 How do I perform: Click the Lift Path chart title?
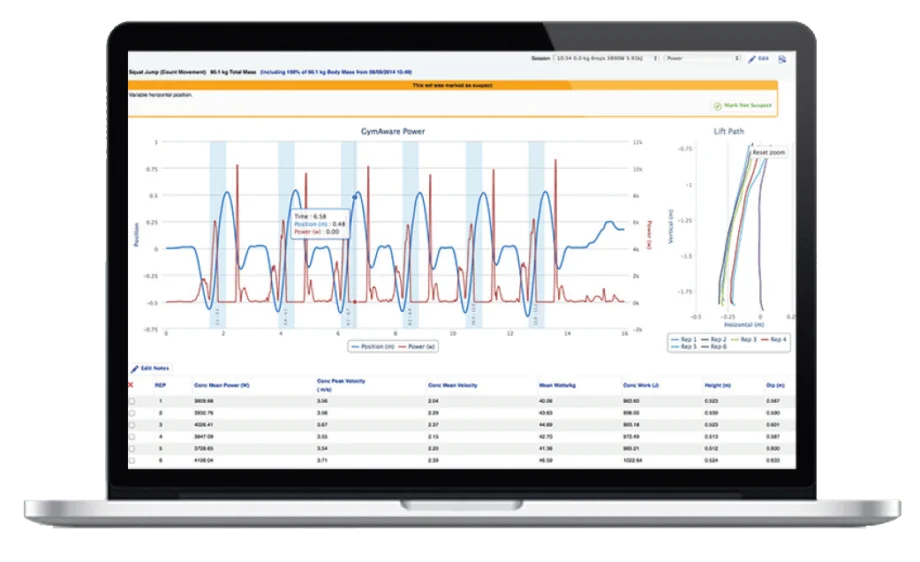[729, 131]
